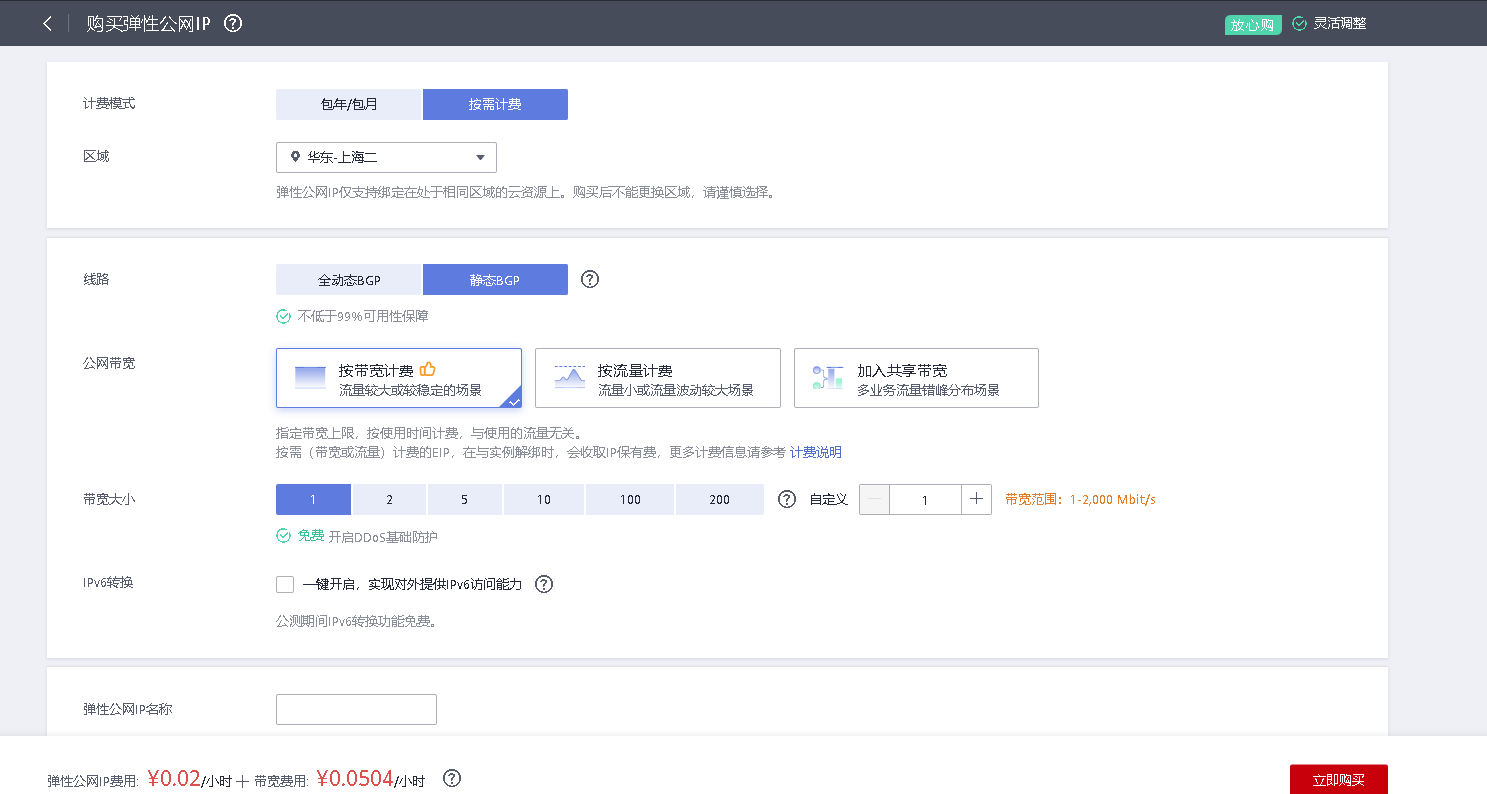Select 按流量计费 bandwidth card
Screen dimensions: 1487x794
[658, 378]
